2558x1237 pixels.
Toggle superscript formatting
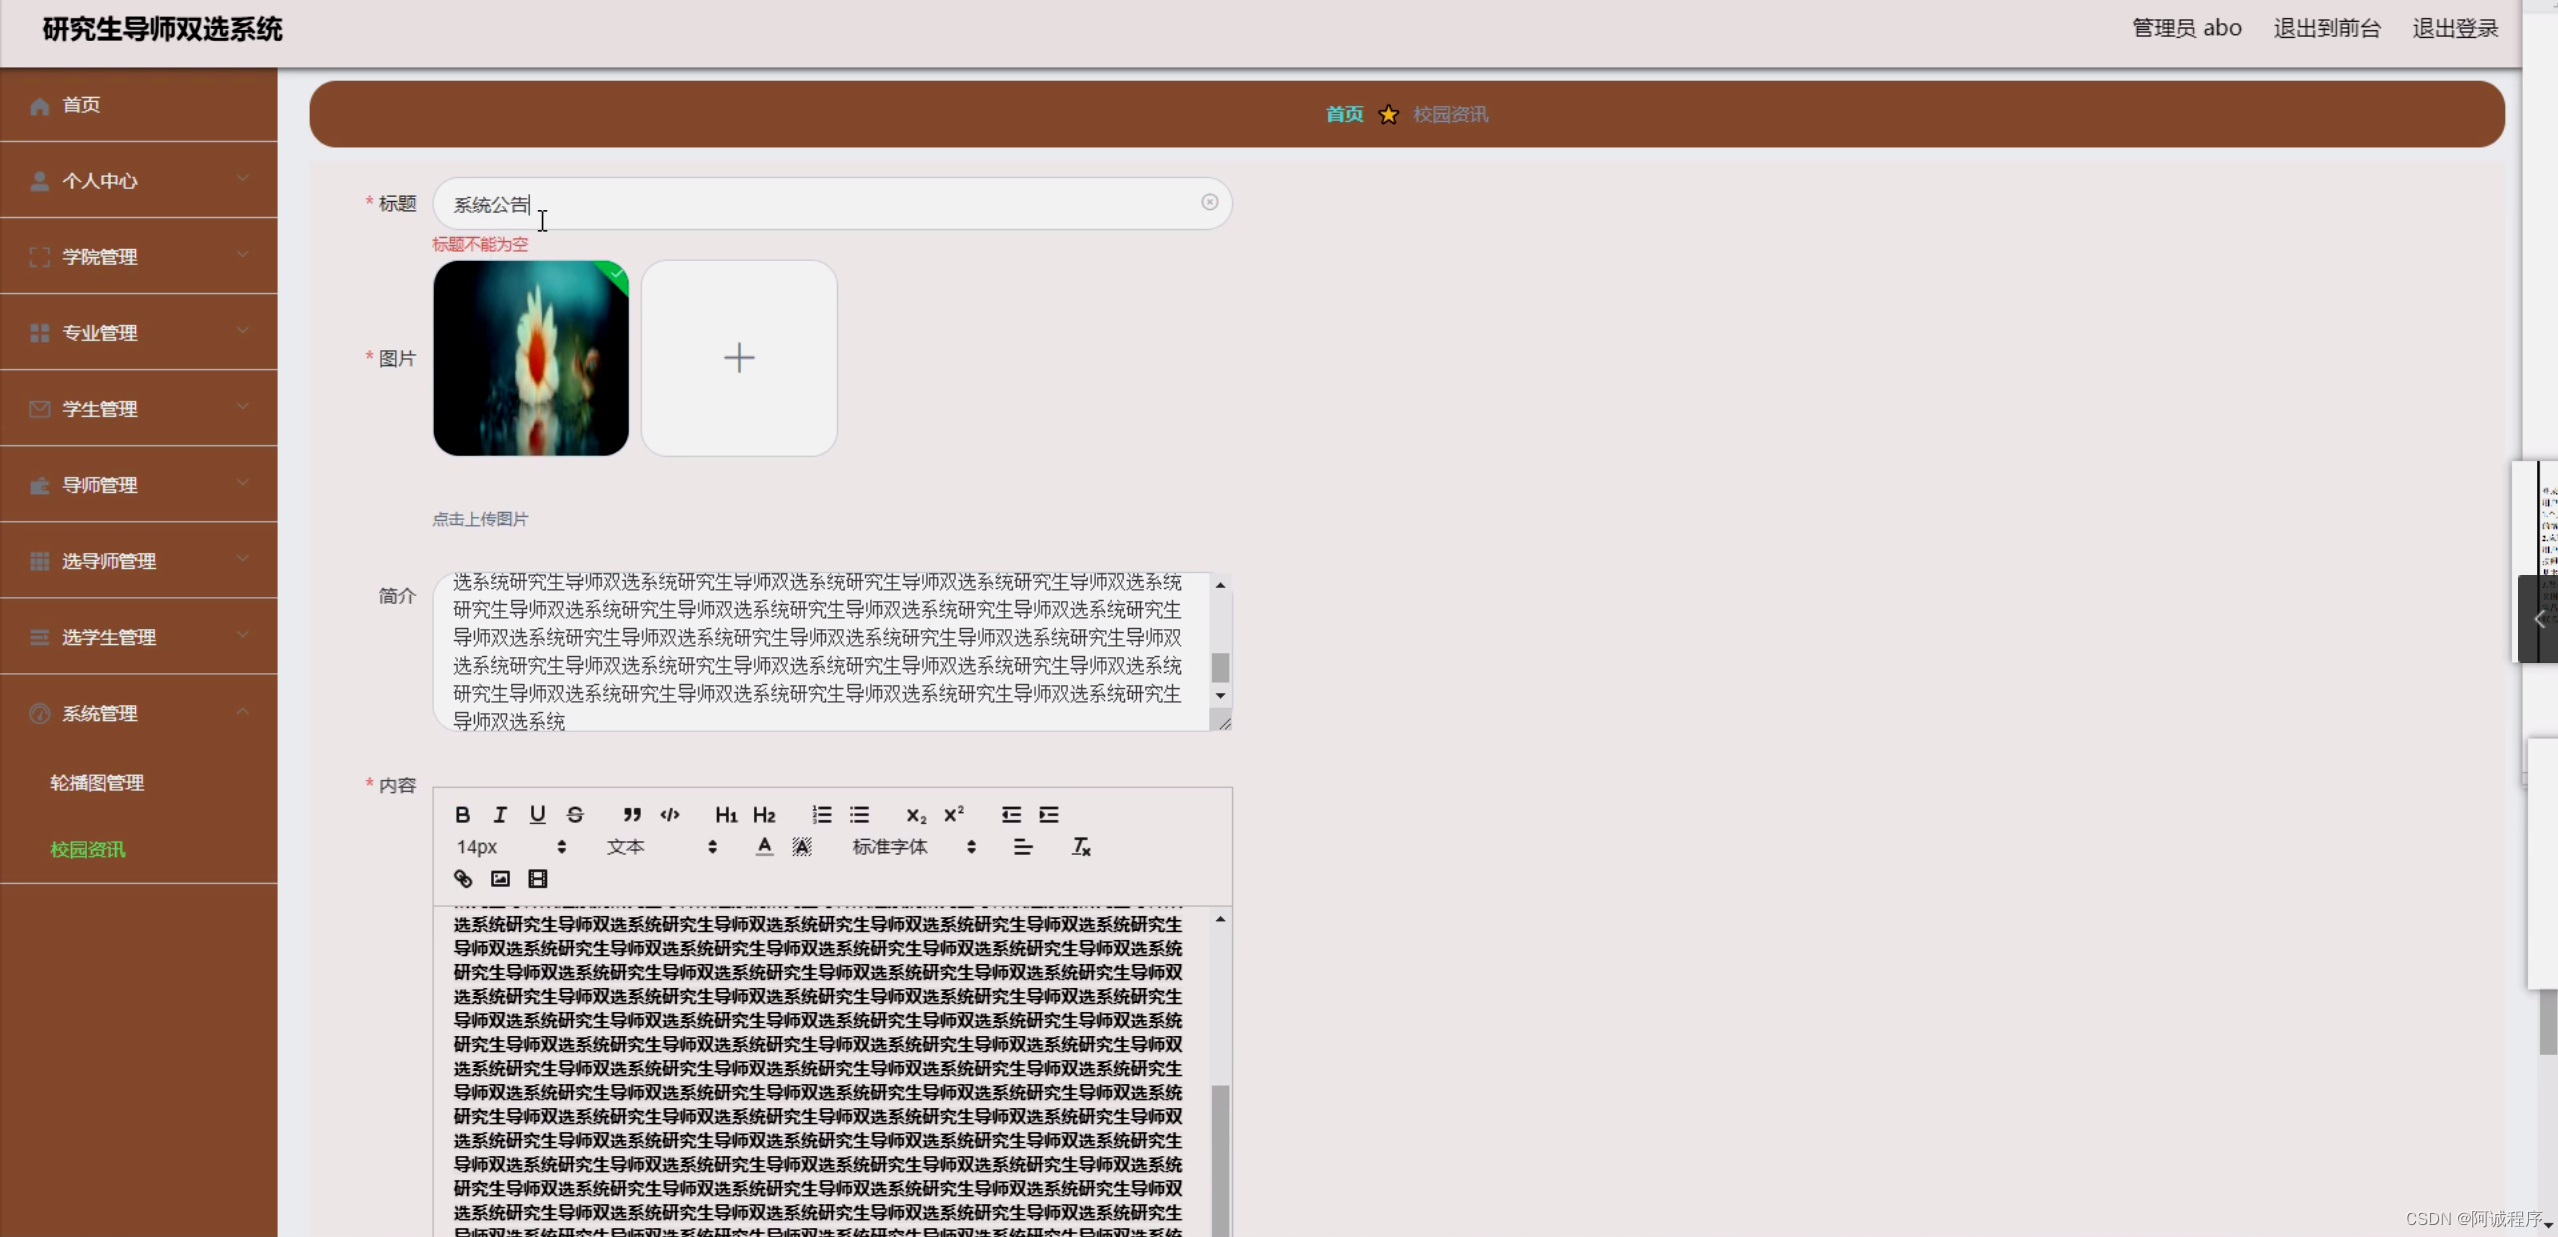[x=954, y=815]
